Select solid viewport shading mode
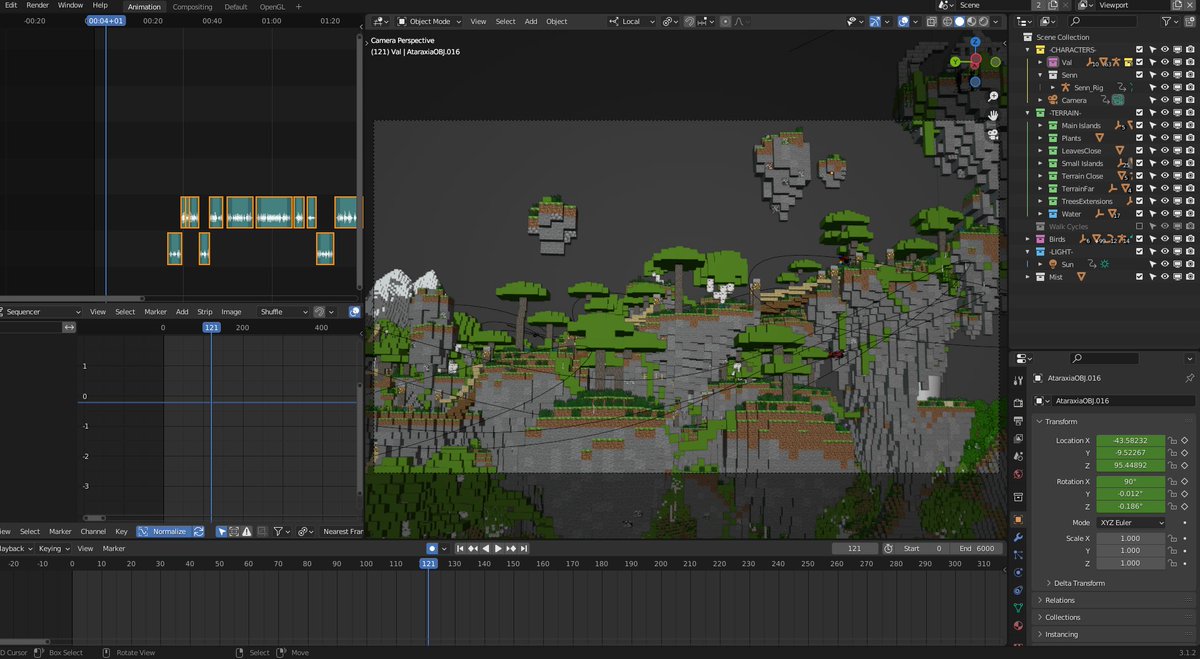Screen dimensions: 1200x659 tap(960, 21)
